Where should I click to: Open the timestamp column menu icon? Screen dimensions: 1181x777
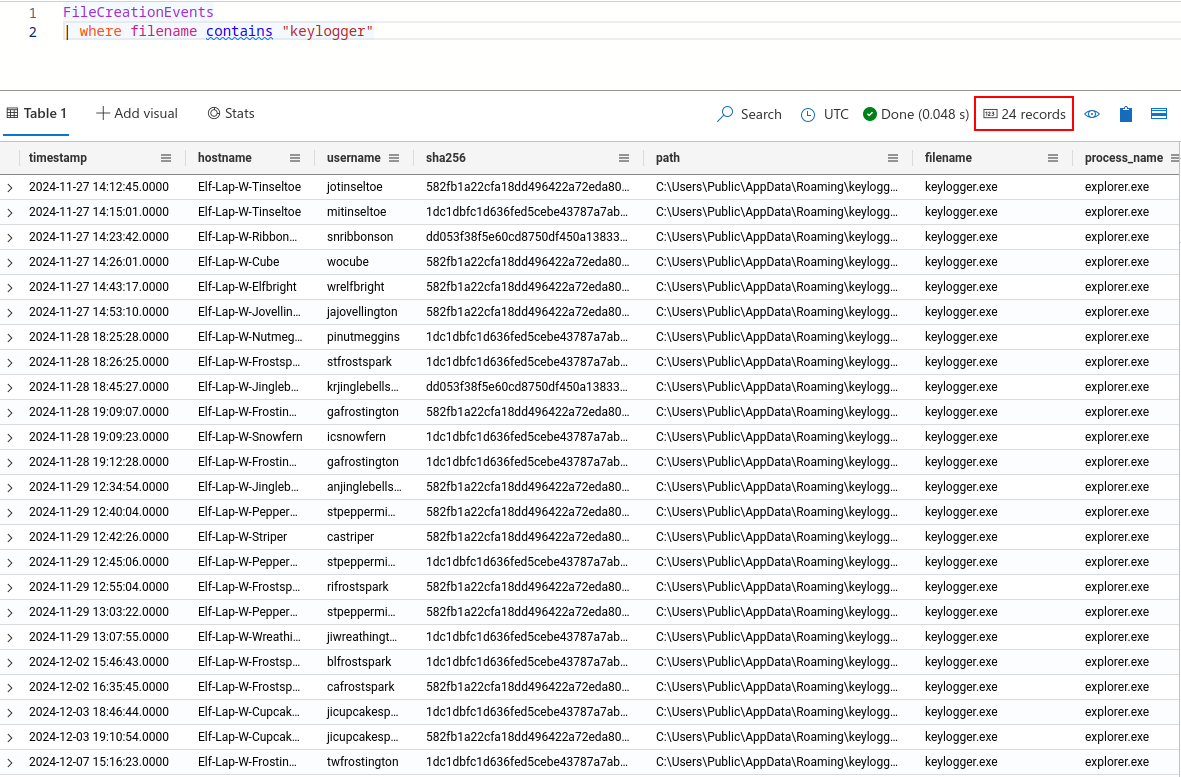(x=166, y=158)
